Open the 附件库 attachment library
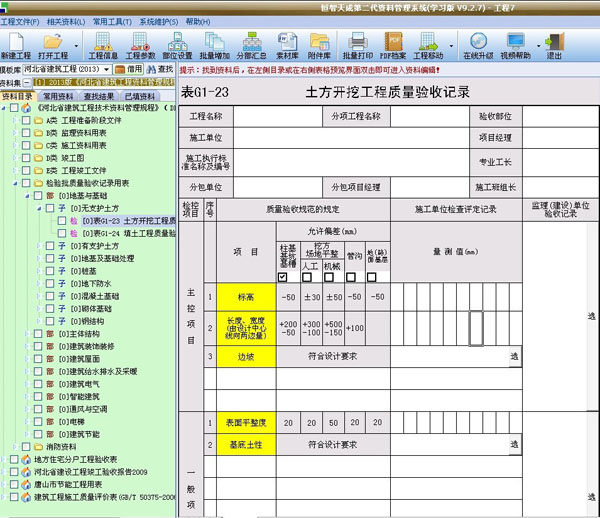600x518 pixels. pos(319,46)
